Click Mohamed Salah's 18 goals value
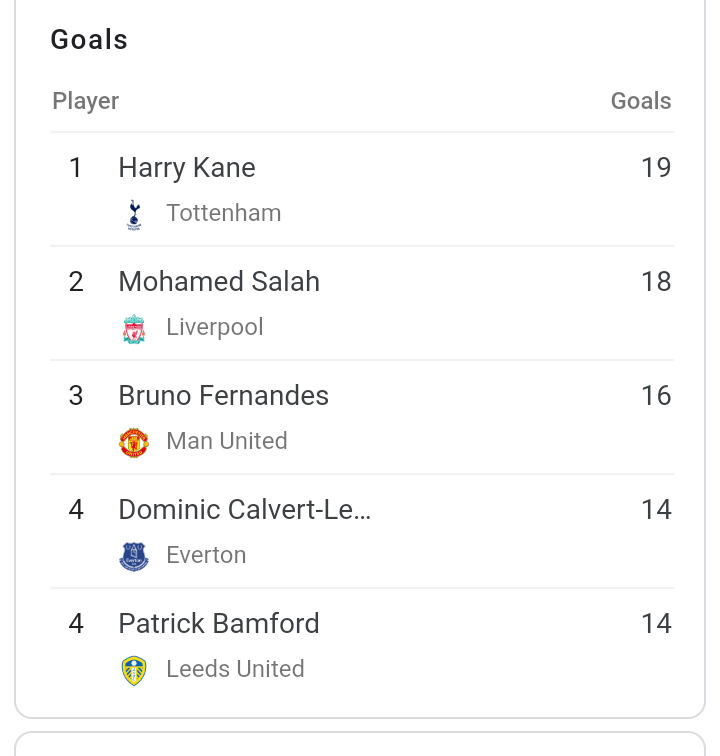 (x=656, y=282)
